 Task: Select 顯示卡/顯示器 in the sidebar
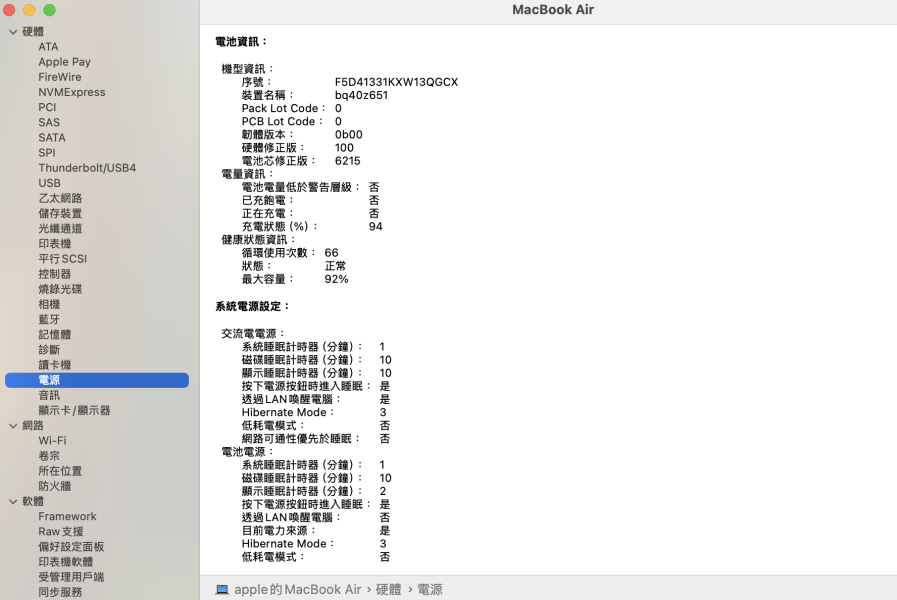[x=74, y=411]
